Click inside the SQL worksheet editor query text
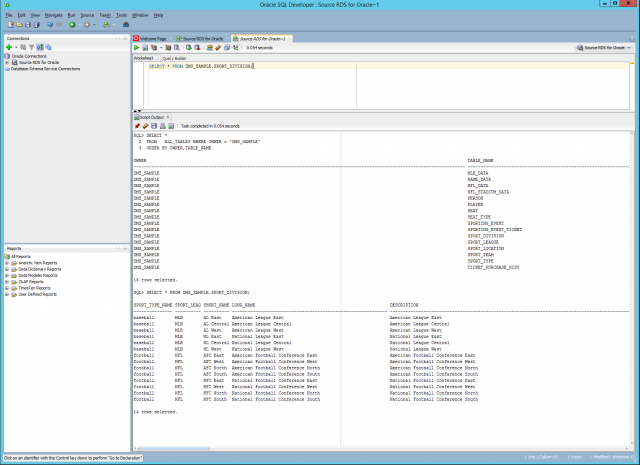 pyautogui.click(x=201, y=66)
